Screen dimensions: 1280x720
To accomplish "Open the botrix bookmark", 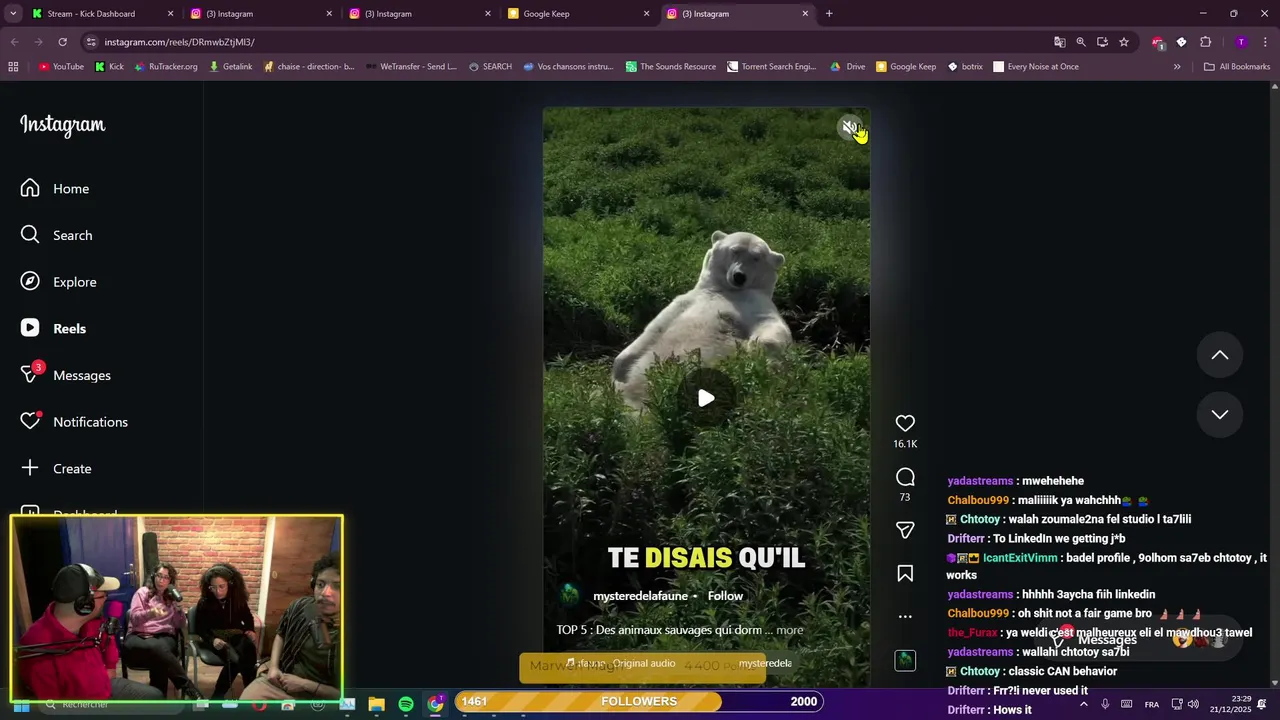I will (x=964, y=67).
